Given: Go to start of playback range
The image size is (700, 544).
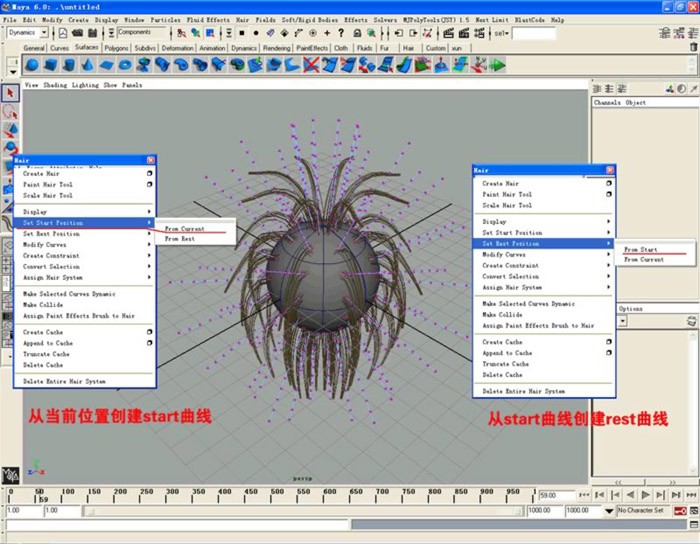Looking at the screenshot, I should pyautogui.click(x=584, y=495).
